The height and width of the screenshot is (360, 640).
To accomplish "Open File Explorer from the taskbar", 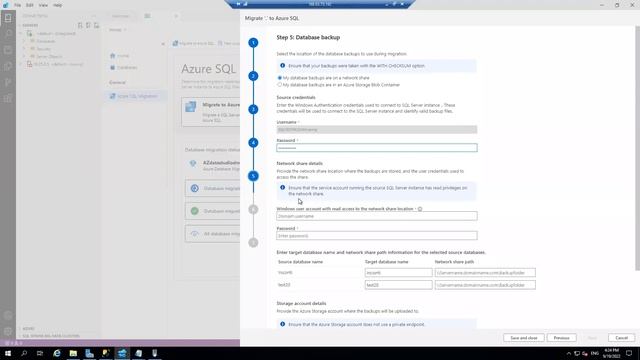I will pyautogui.click(x=73, y=353).
